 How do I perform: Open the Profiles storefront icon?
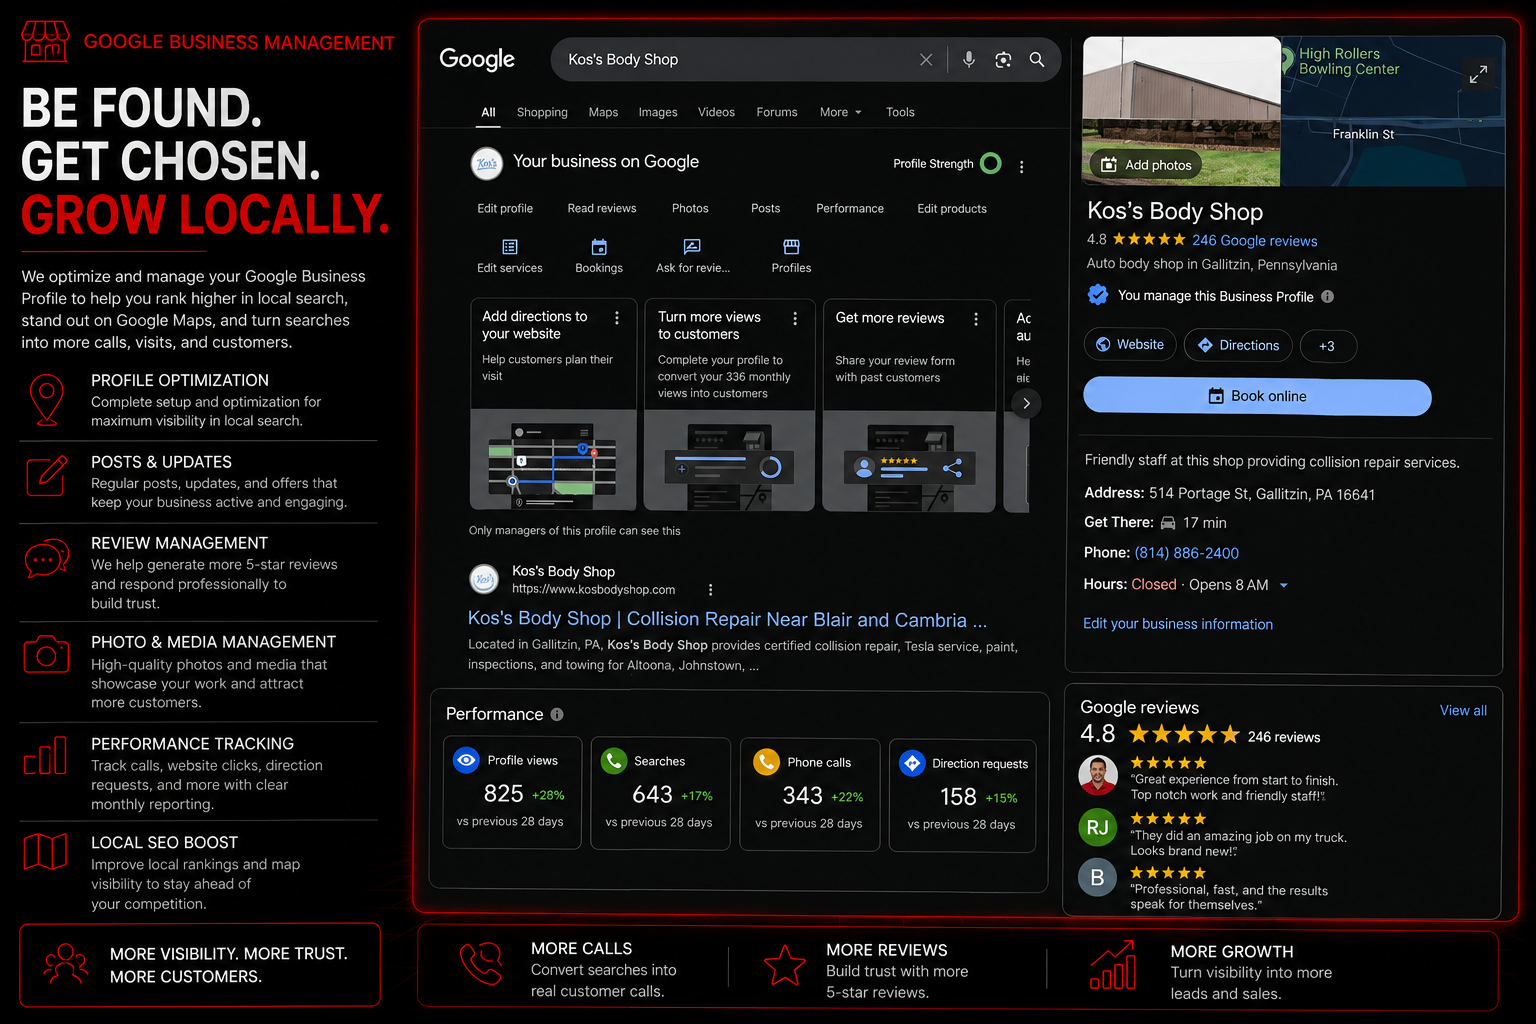(791, 247)
